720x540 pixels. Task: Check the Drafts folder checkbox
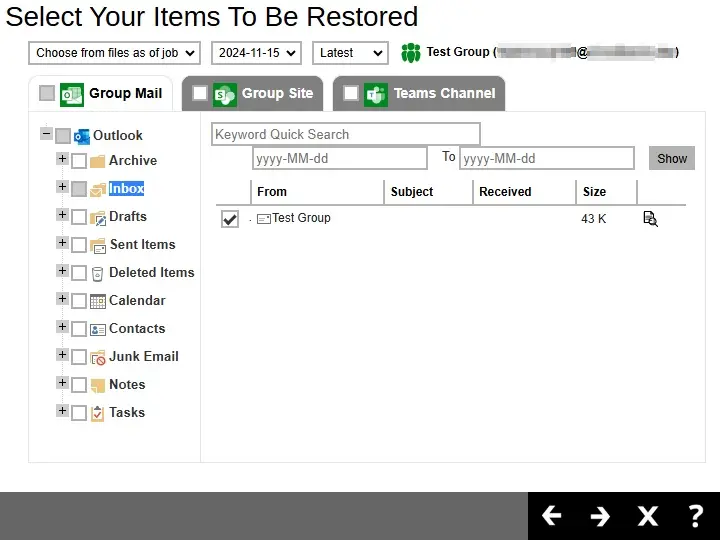point(79,217)
